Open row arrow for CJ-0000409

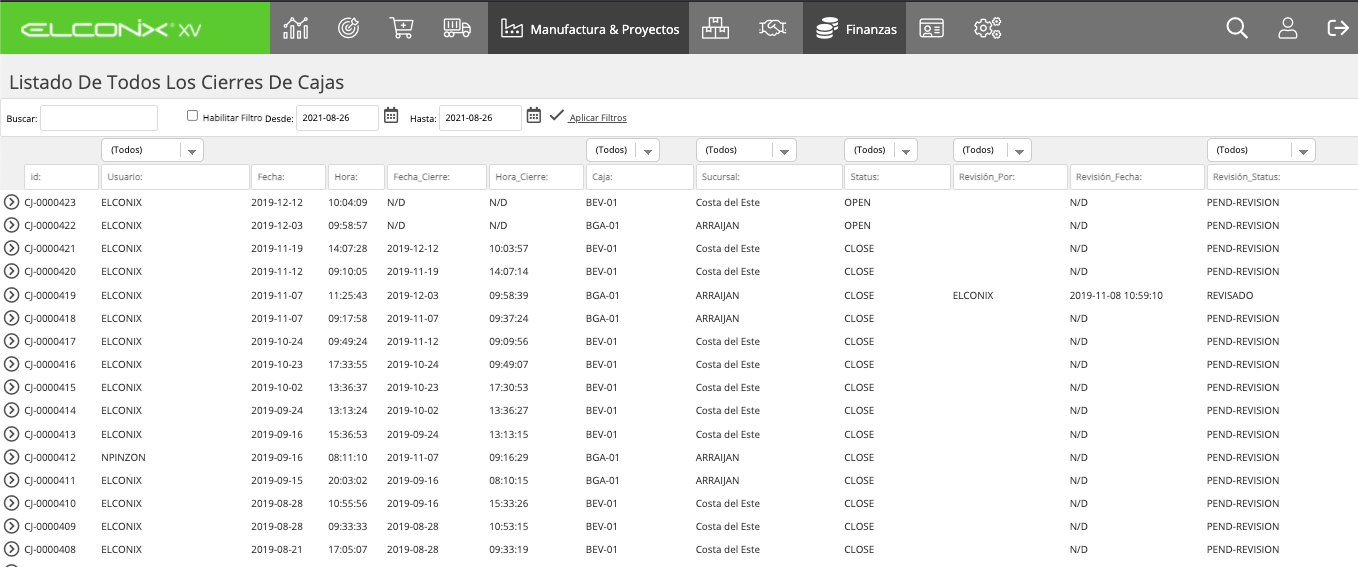click(x=12, y=526)
